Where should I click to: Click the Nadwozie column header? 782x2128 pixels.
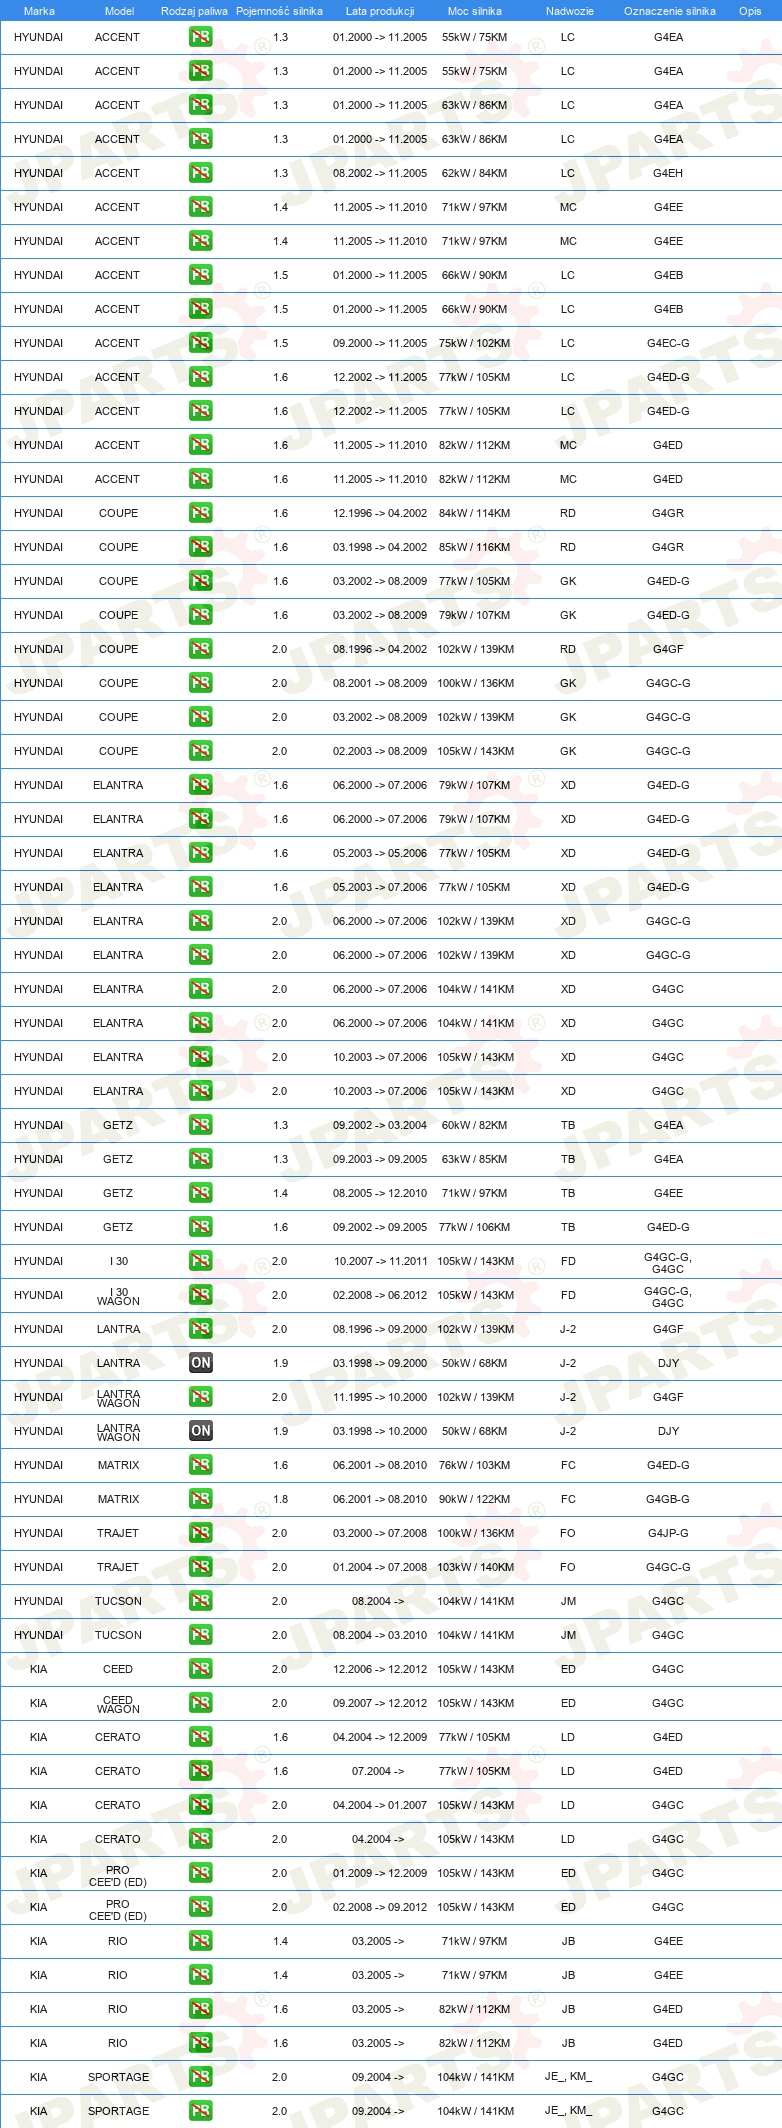click(x=570, y=11)
